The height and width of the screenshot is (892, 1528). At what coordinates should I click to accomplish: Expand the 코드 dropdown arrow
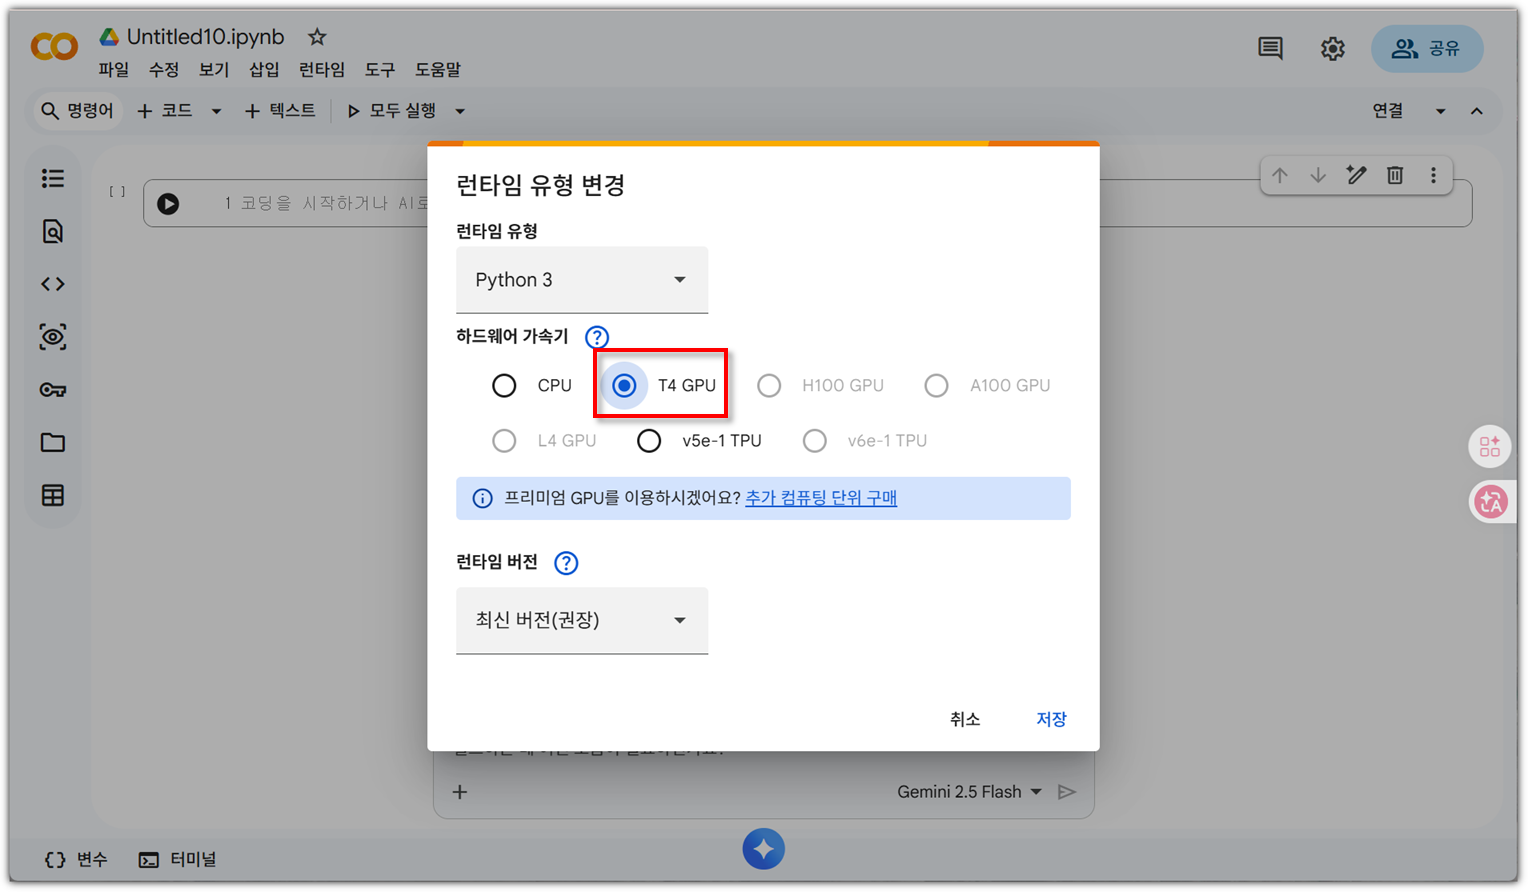(x=216, y=111)
